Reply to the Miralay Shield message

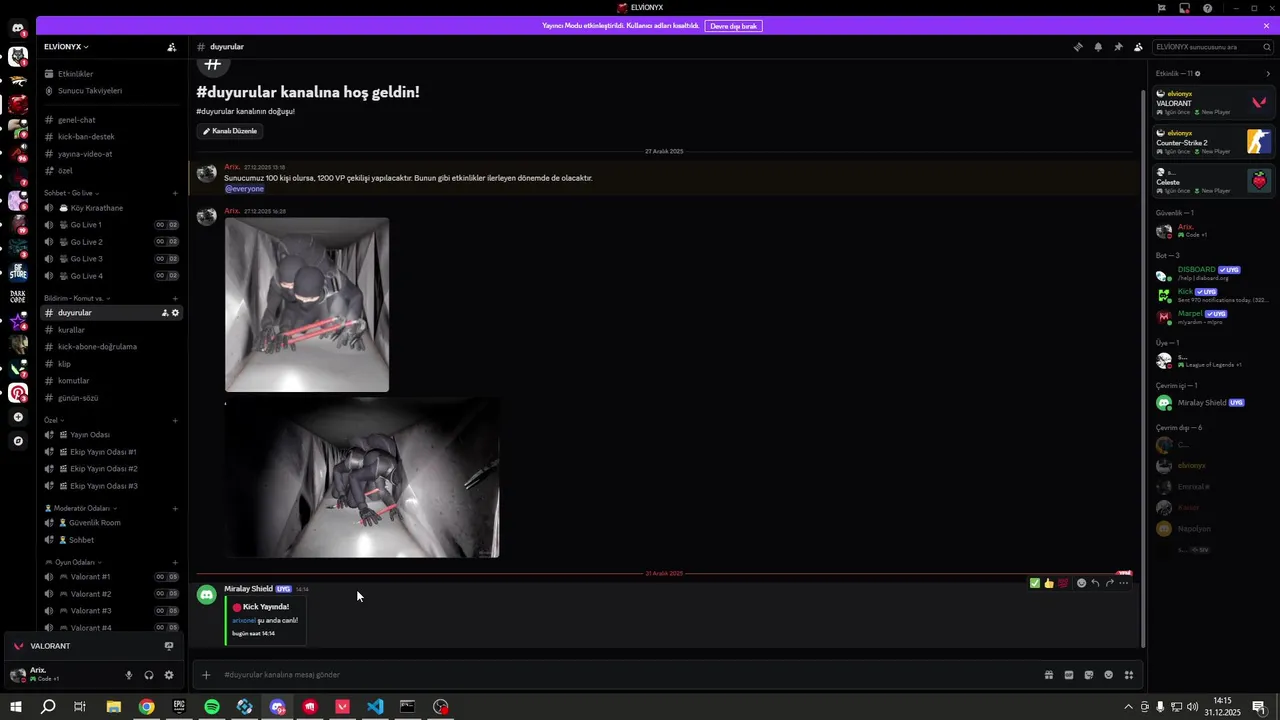click(1095, 583)
